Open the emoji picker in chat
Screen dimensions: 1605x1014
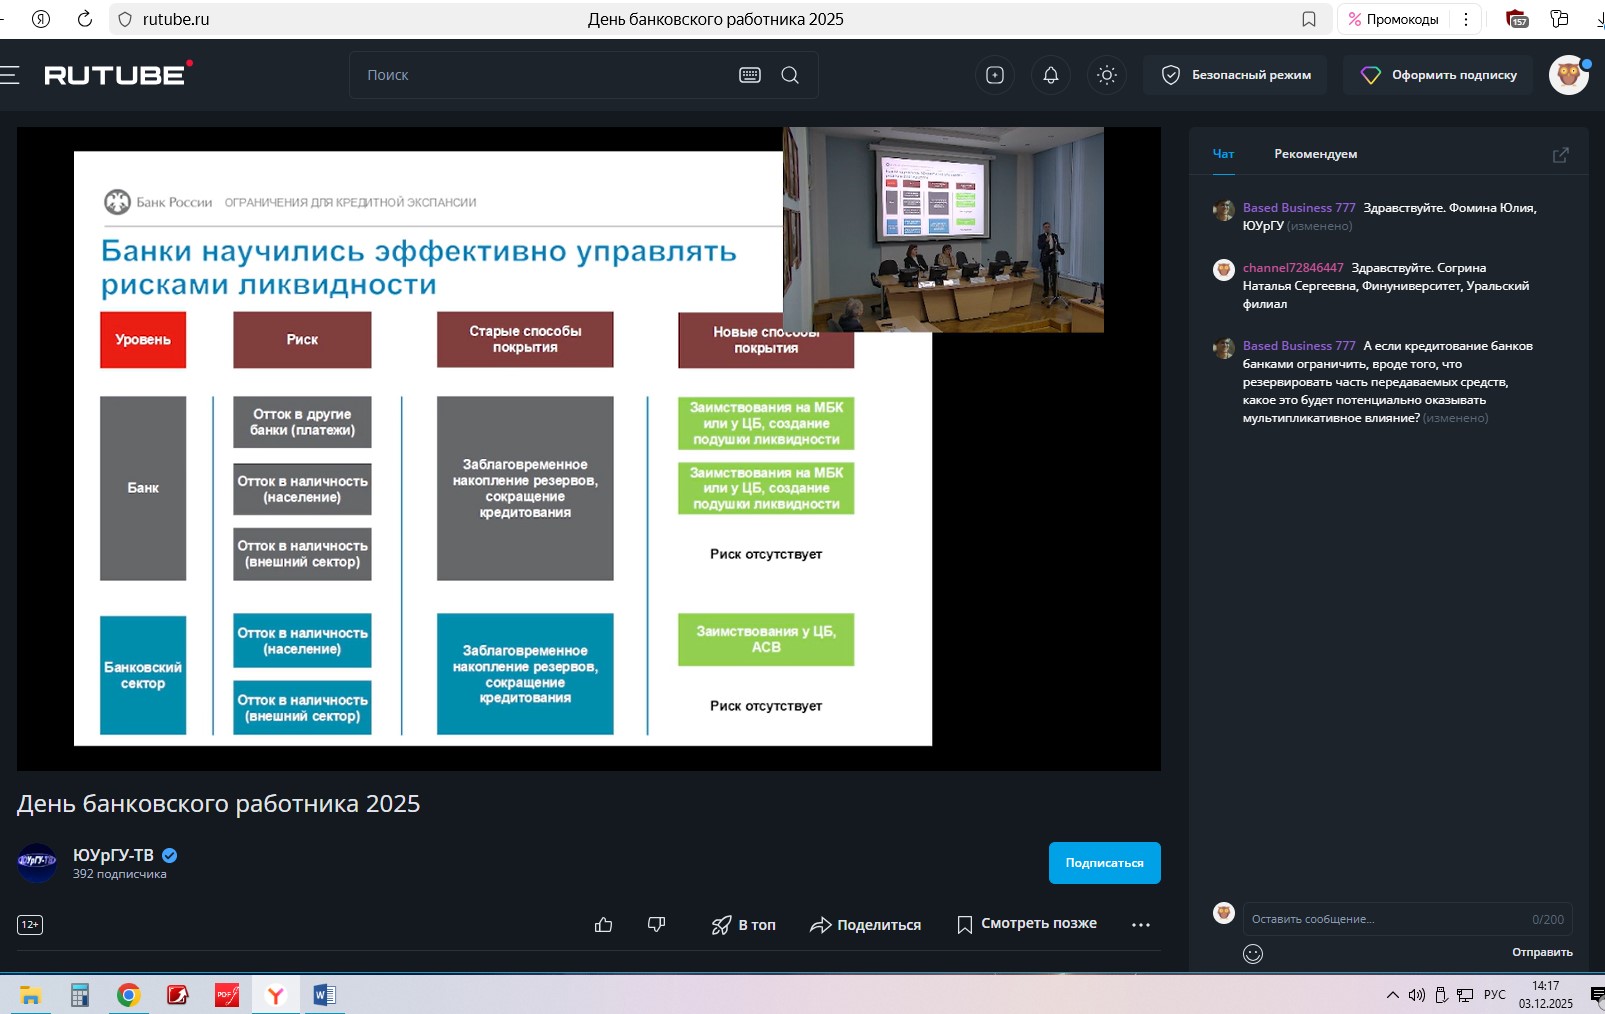(1252, 954)
